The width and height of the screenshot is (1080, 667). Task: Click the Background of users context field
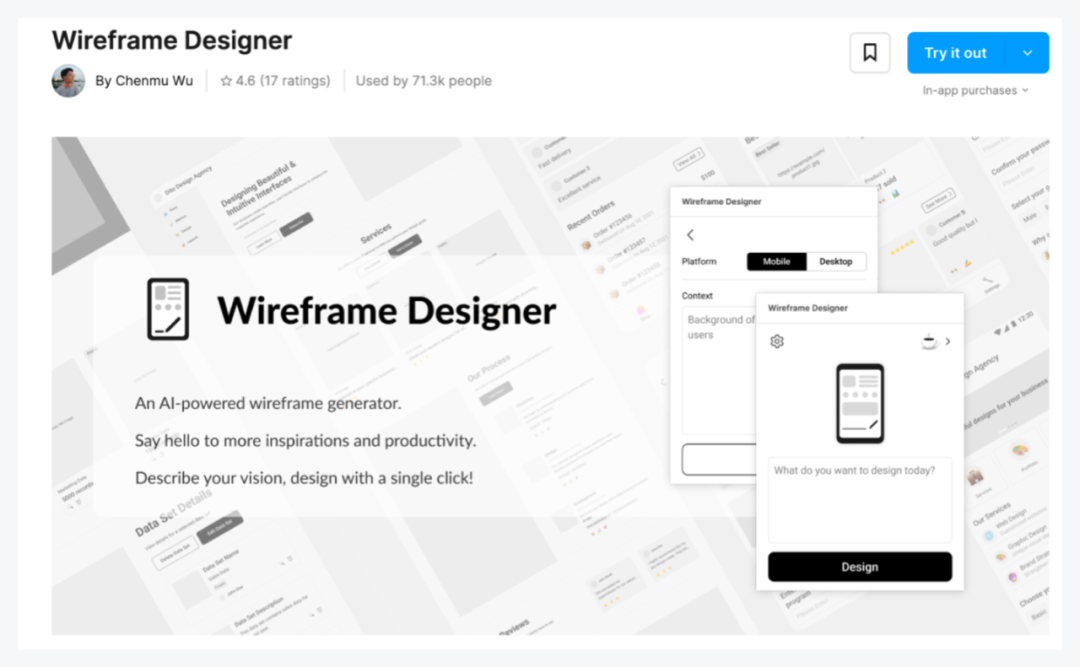[x=719, y=370]
